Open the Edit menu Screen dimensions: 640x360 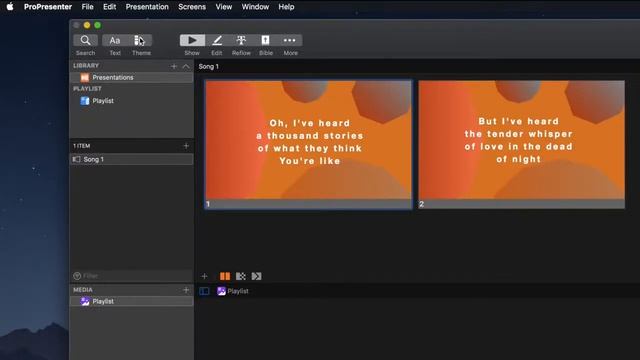109,7
